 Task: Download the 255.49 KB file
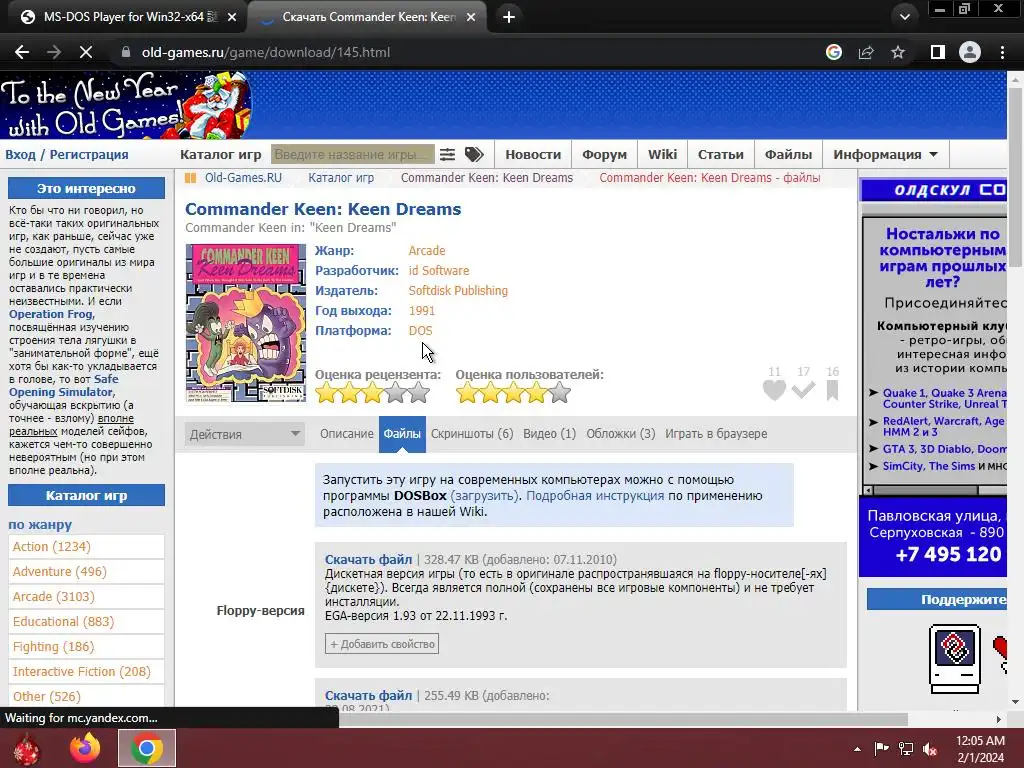pyautogui.click(x=368, y=696)
